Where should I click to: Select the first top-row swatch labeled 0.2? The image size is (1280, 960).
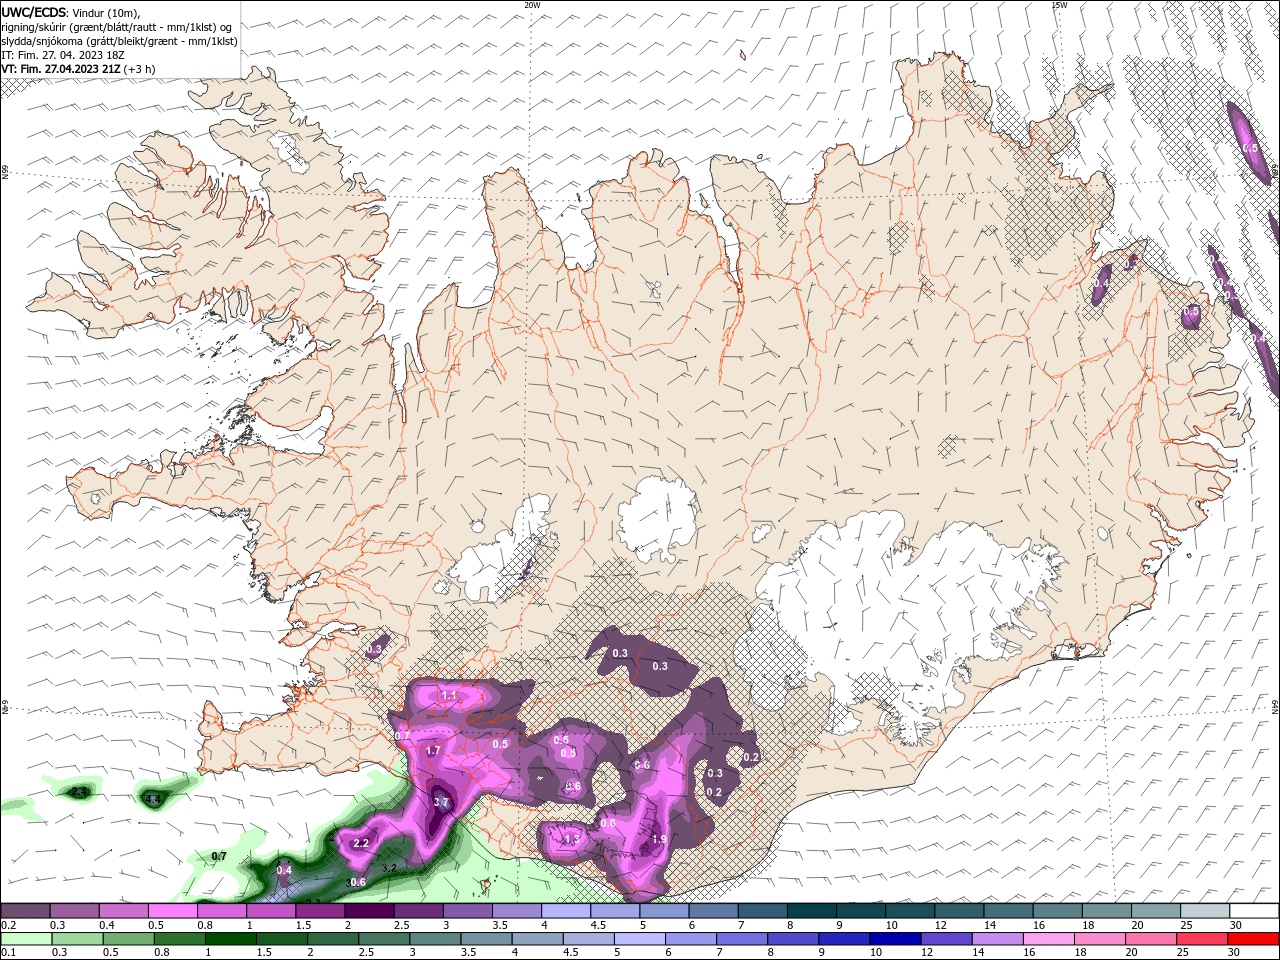point(25,911)
